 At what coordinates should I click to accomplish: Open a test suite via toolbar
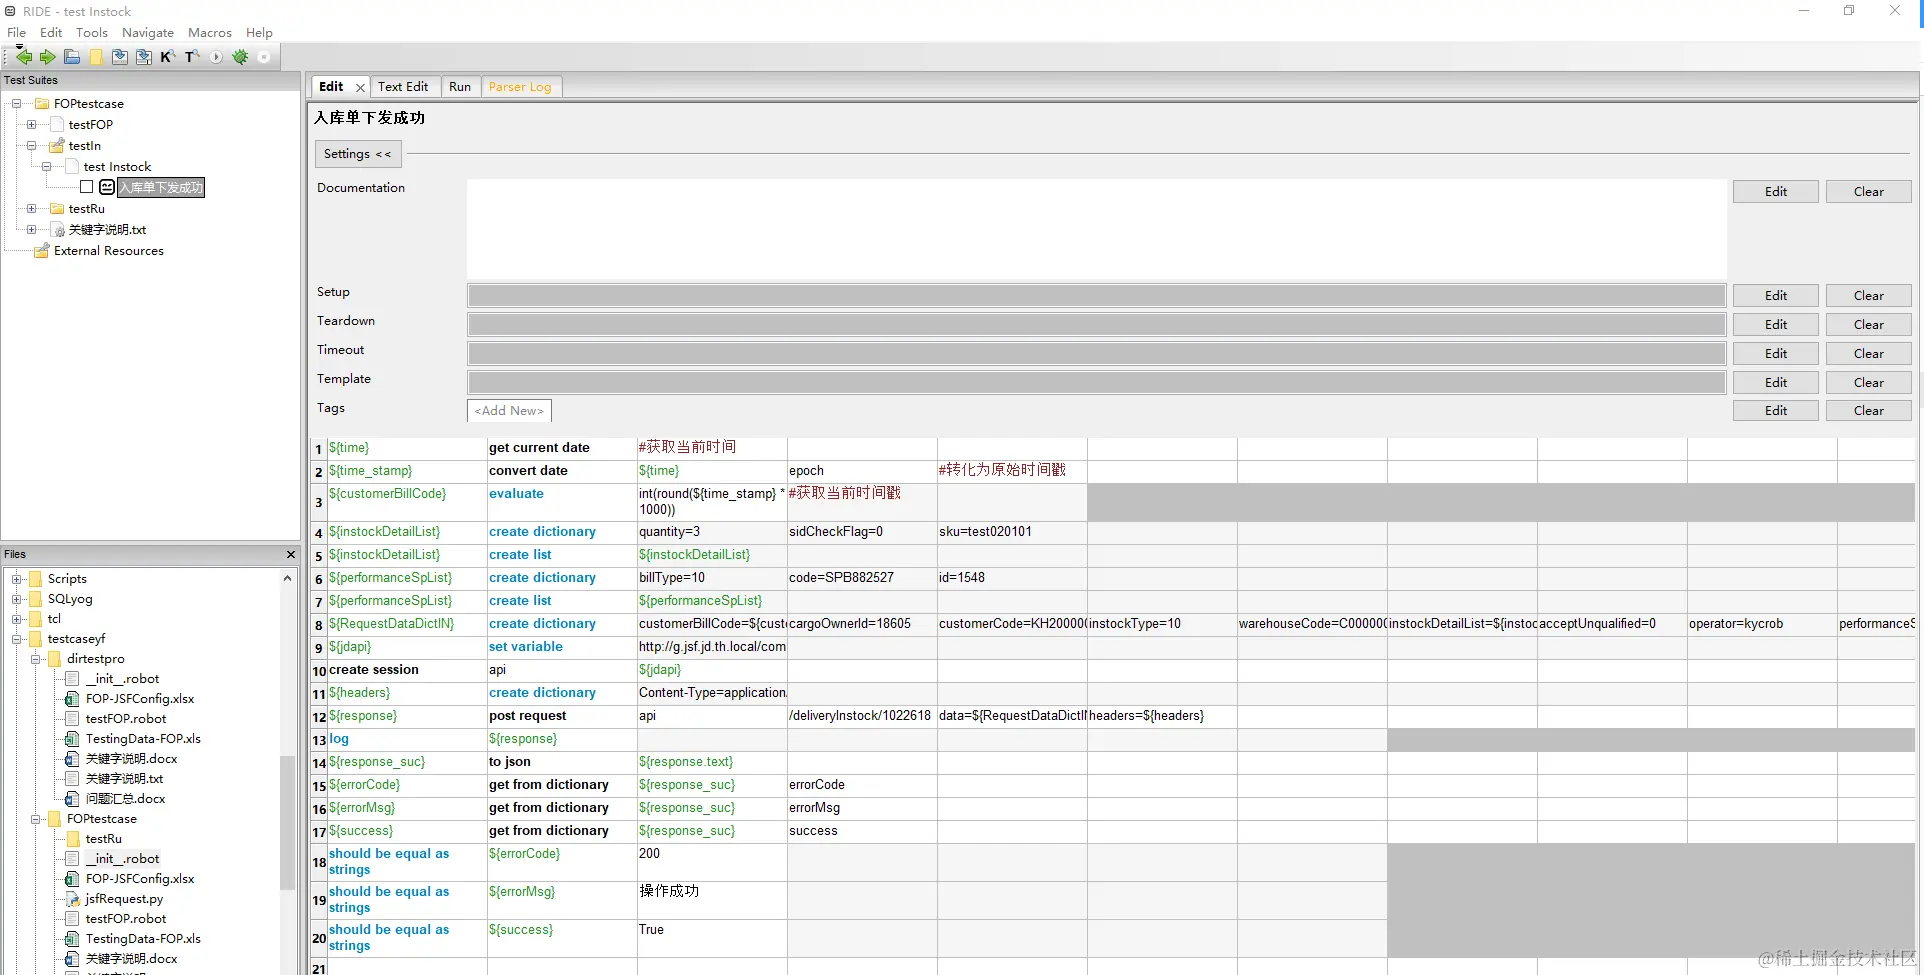[x=72, y=57]
